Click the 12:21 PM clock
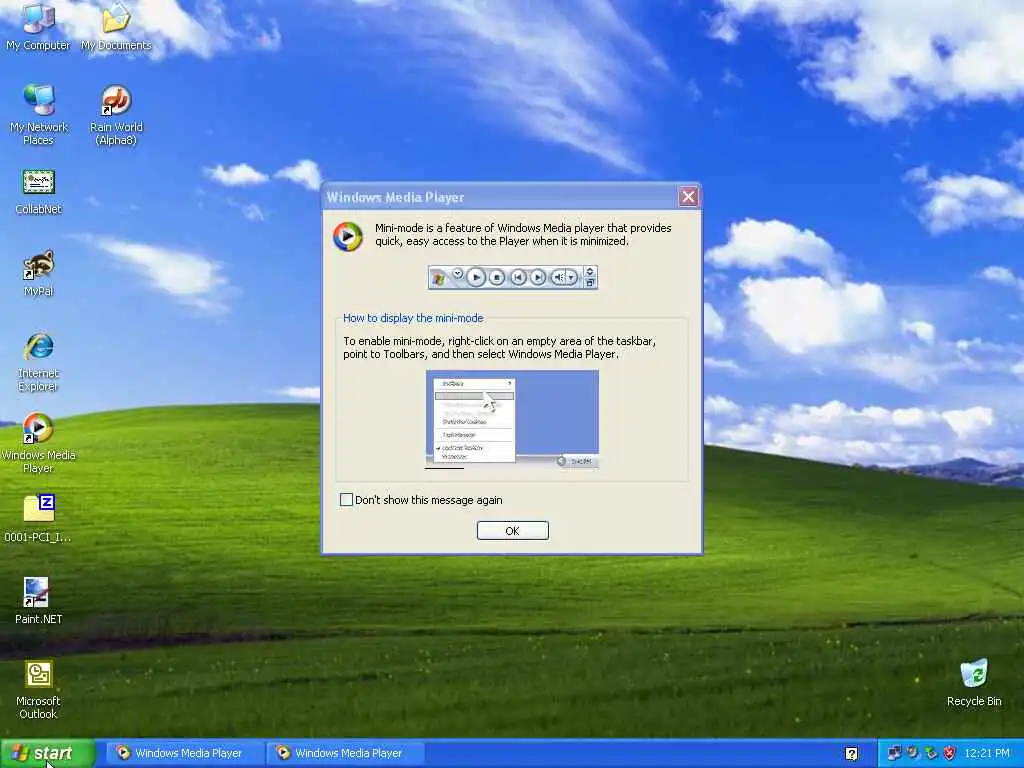1024x768 pixels. click(987, 753)
